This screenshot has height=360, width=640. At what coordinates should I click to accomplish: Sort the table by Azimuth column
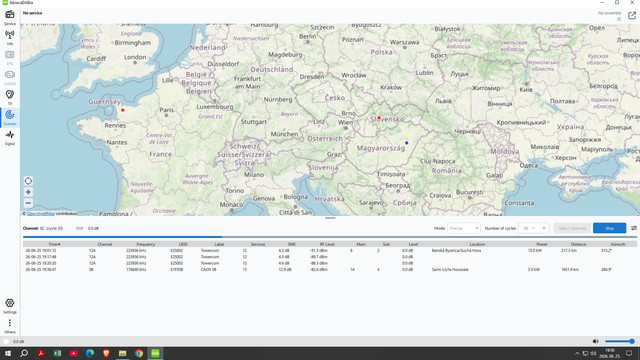[618, 244]
